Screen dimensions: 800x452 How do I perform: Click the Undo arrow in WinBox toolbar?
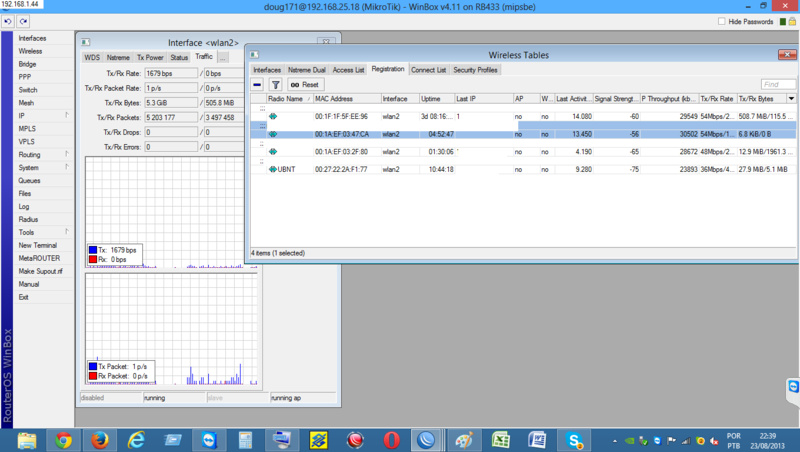8,21
